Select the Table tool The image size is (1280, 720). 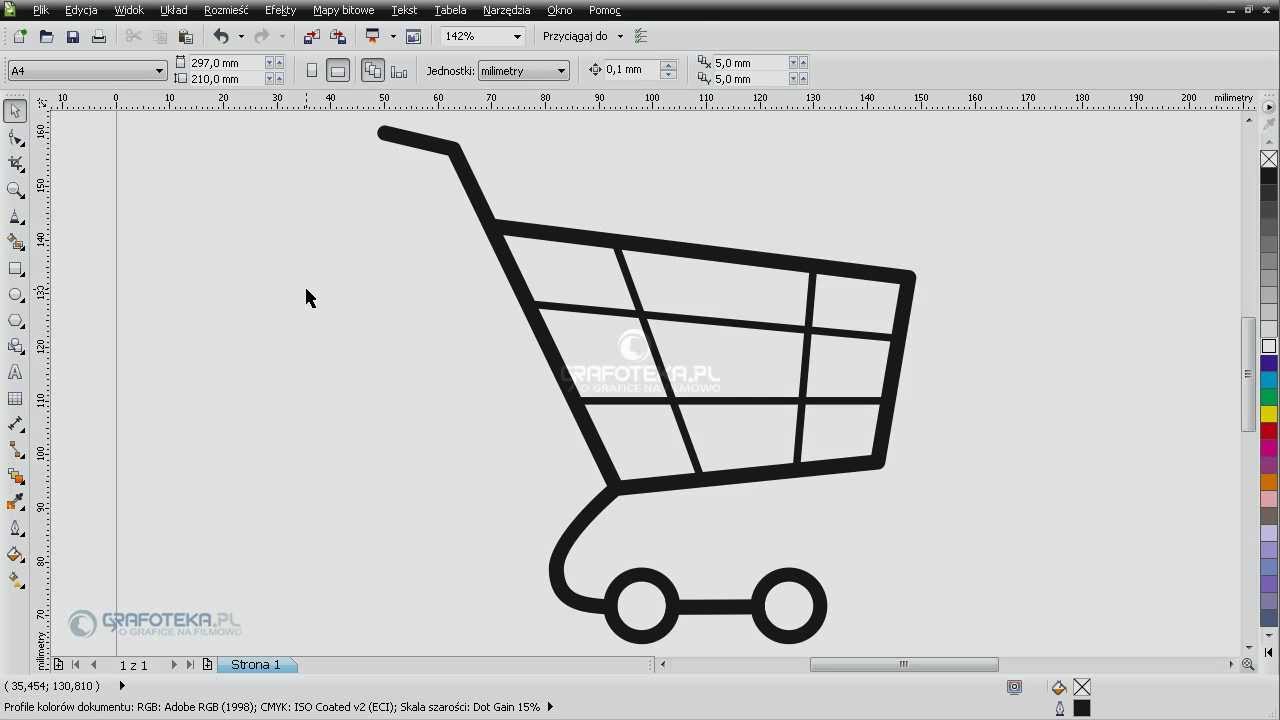(x=15, y=399)
